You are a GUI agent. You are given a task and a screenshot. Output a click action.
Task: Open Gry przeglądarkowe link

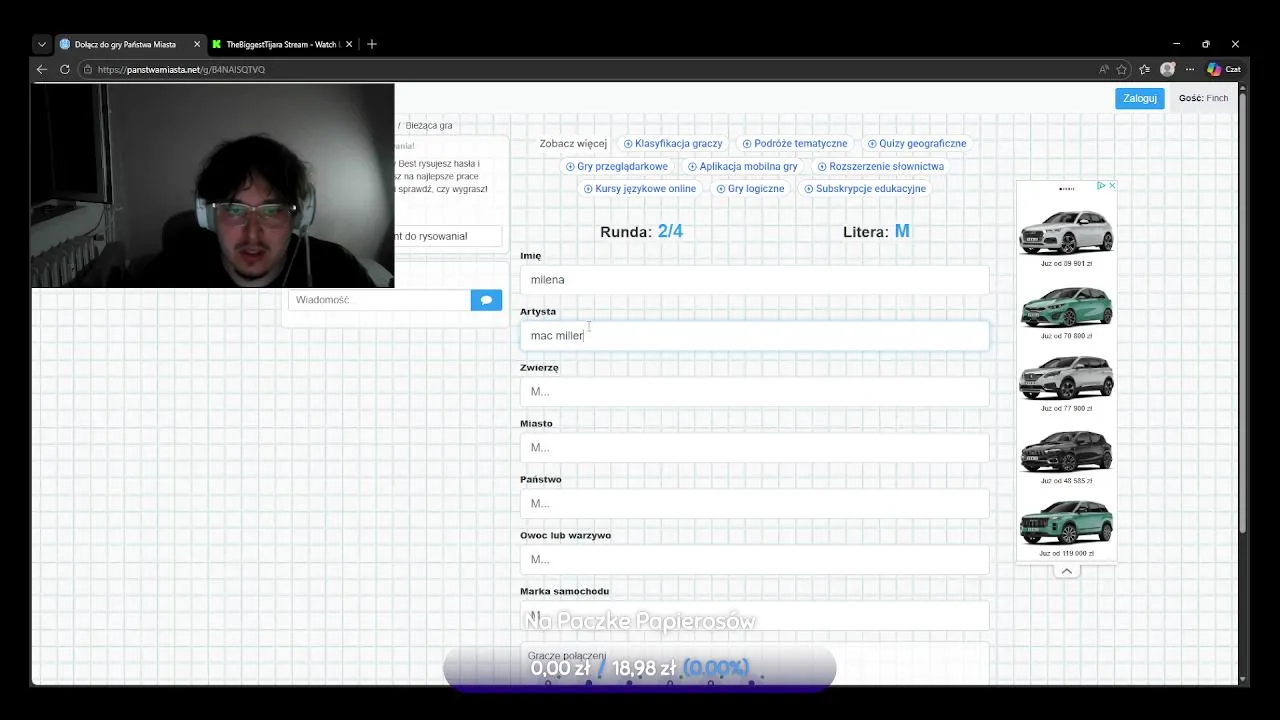(617, 166)
